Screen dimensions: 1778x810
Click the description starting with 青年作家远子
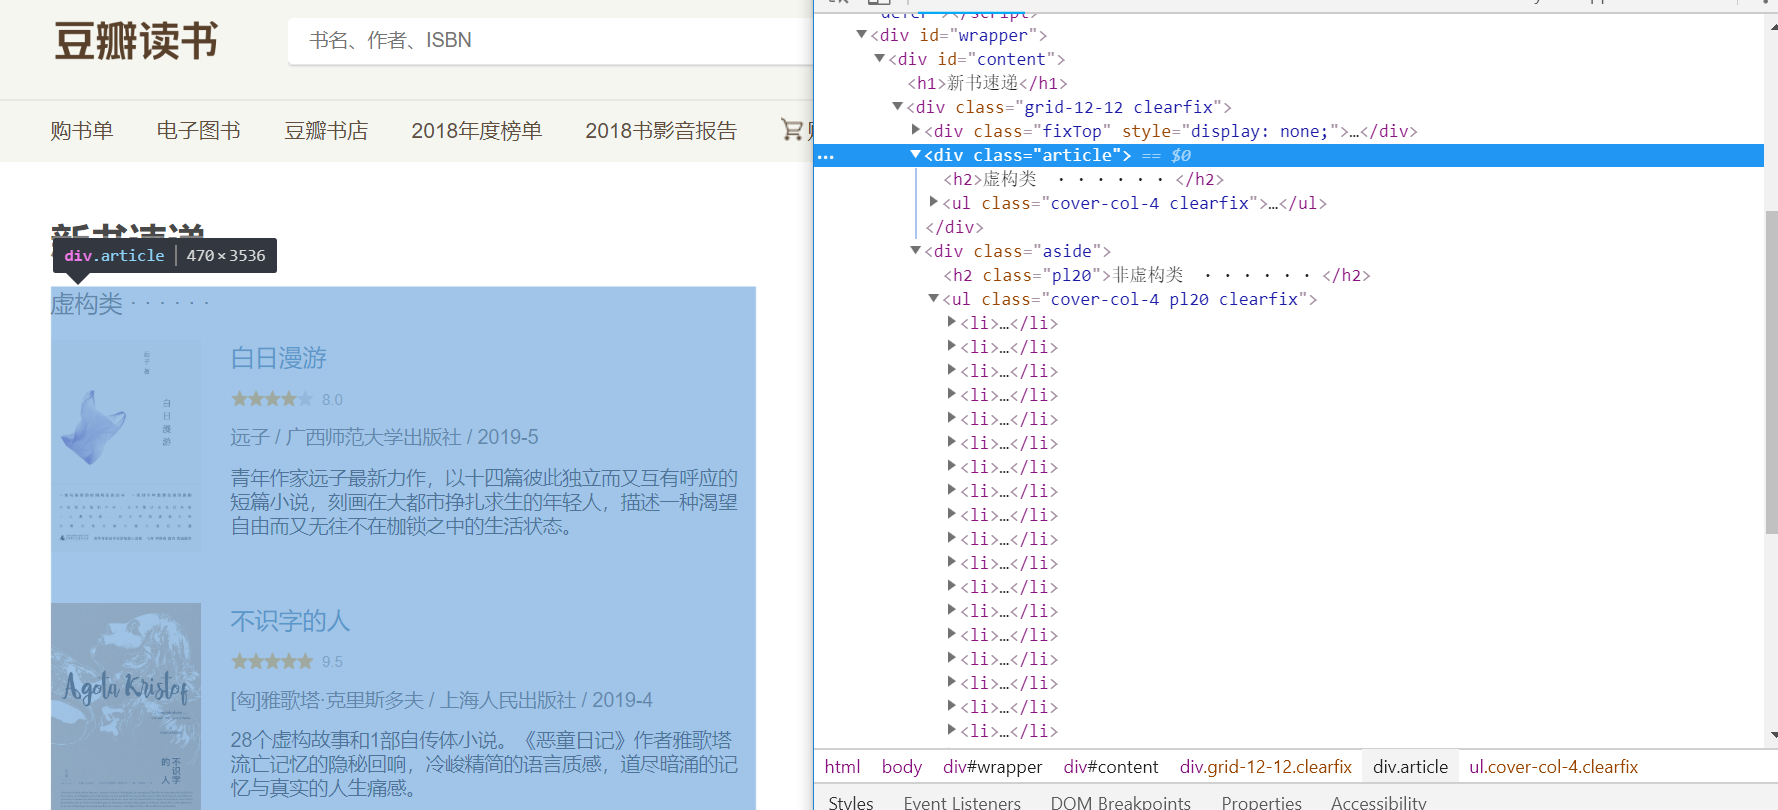(x=484, y=502)
